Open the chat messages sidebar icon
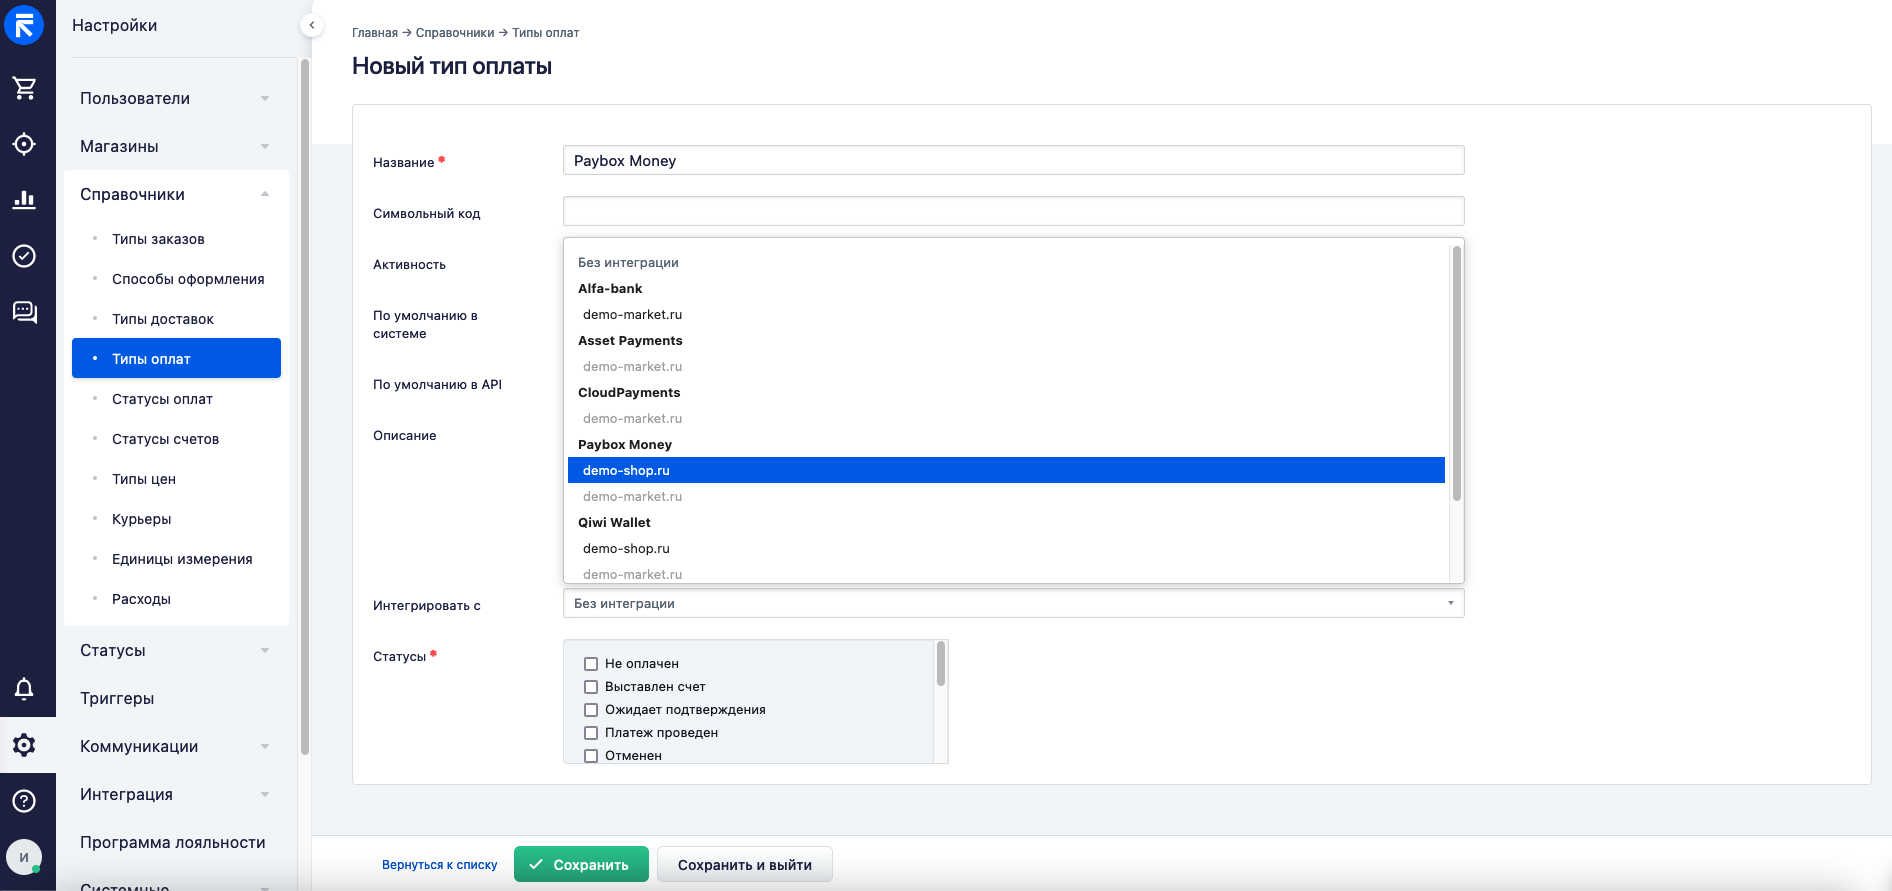 (24, 312)
